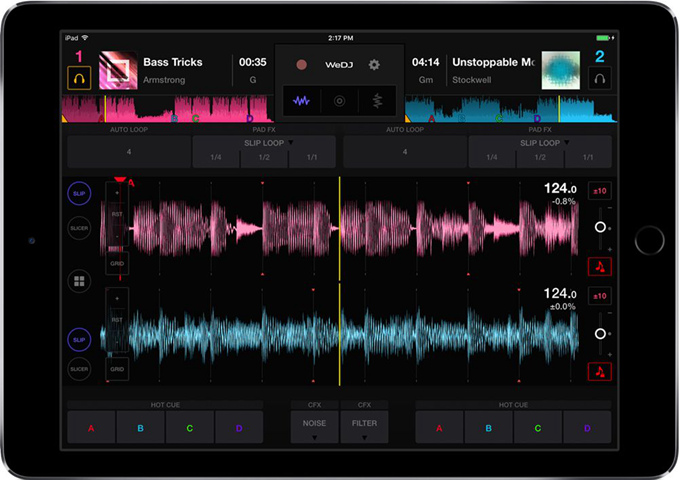Switch to the mixer EQ view icon
Image resolution: width=680 pixels, height=480 pixels.
[377, 101]
